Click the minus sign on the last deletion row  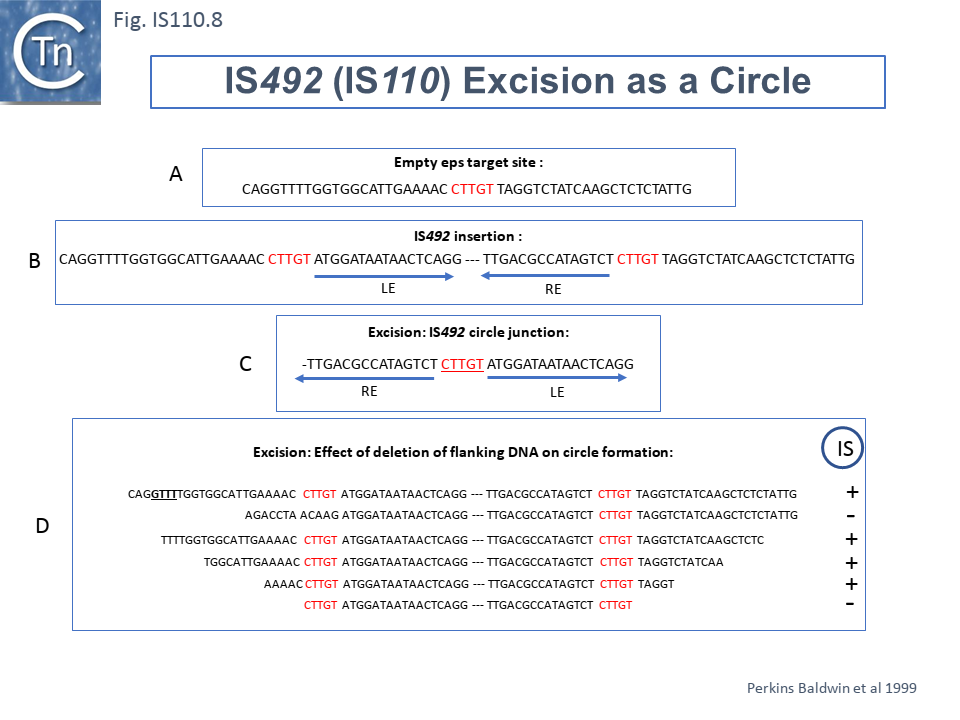(850, 604)
